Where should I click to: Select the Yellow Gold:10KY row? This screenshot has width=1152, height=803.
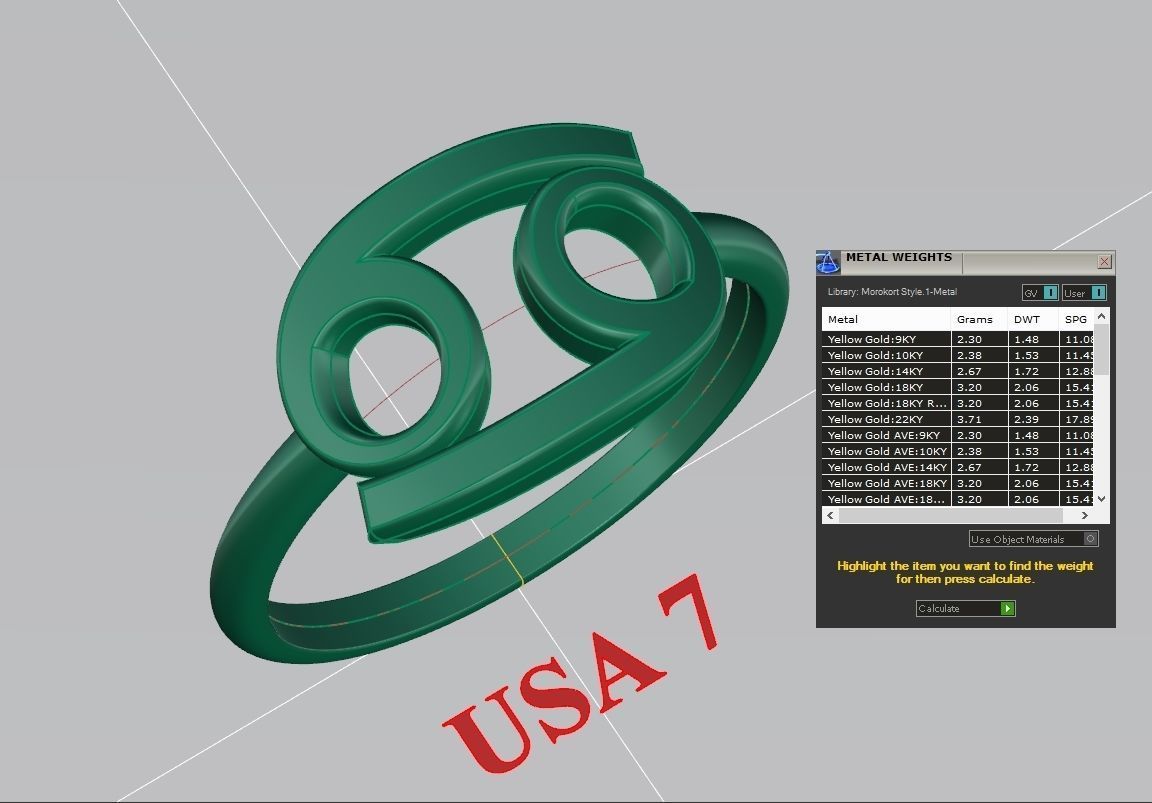click(x=957, y=356)
